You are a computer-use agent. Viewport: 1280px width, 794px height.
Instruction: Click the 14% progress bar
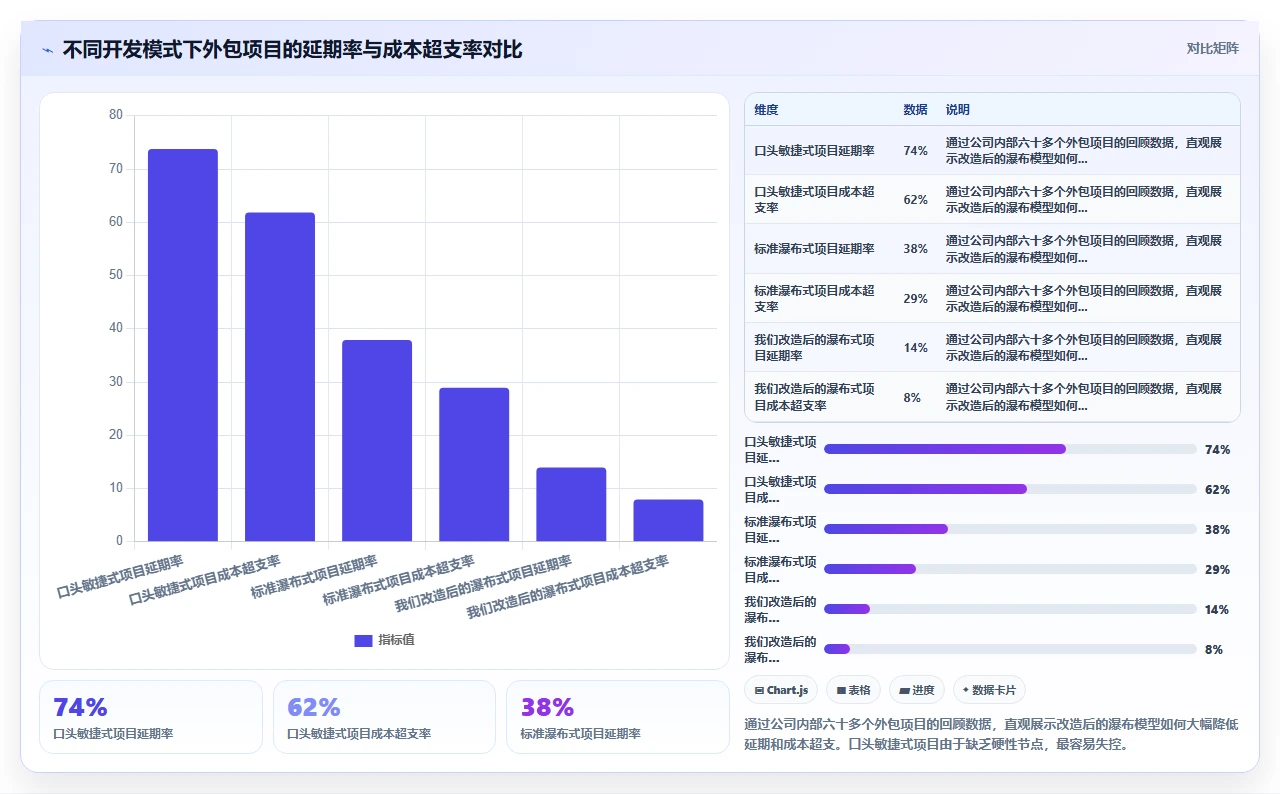pyautogui.click(x=1010, y=609)
